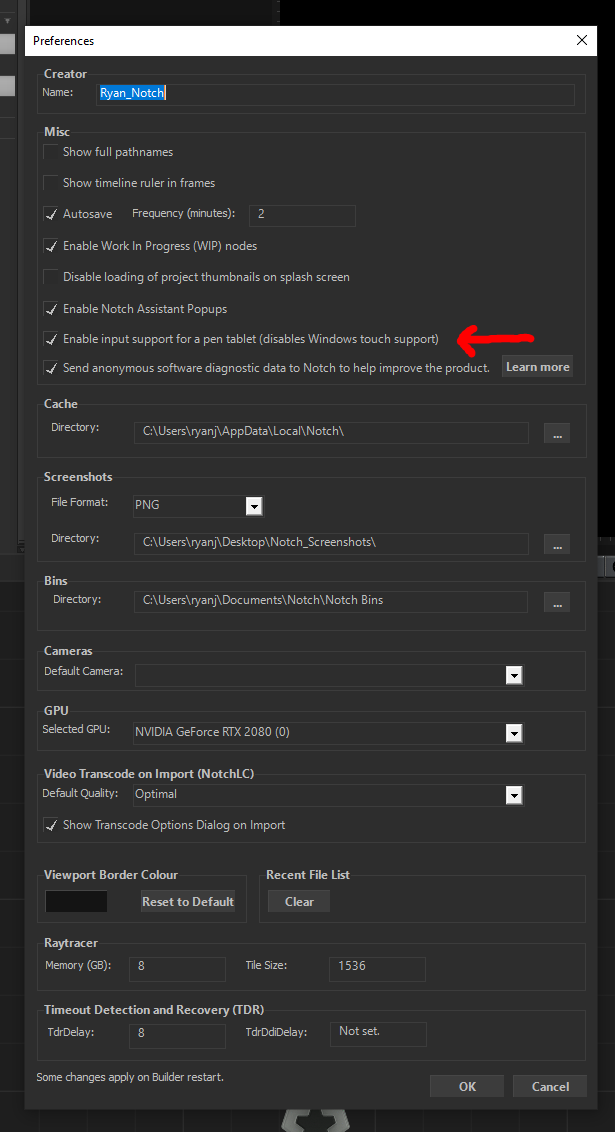Pick the Viewport Border Colour swatch
The height and width of the screenshot is (1132, 615).
[x=77, y=902]
